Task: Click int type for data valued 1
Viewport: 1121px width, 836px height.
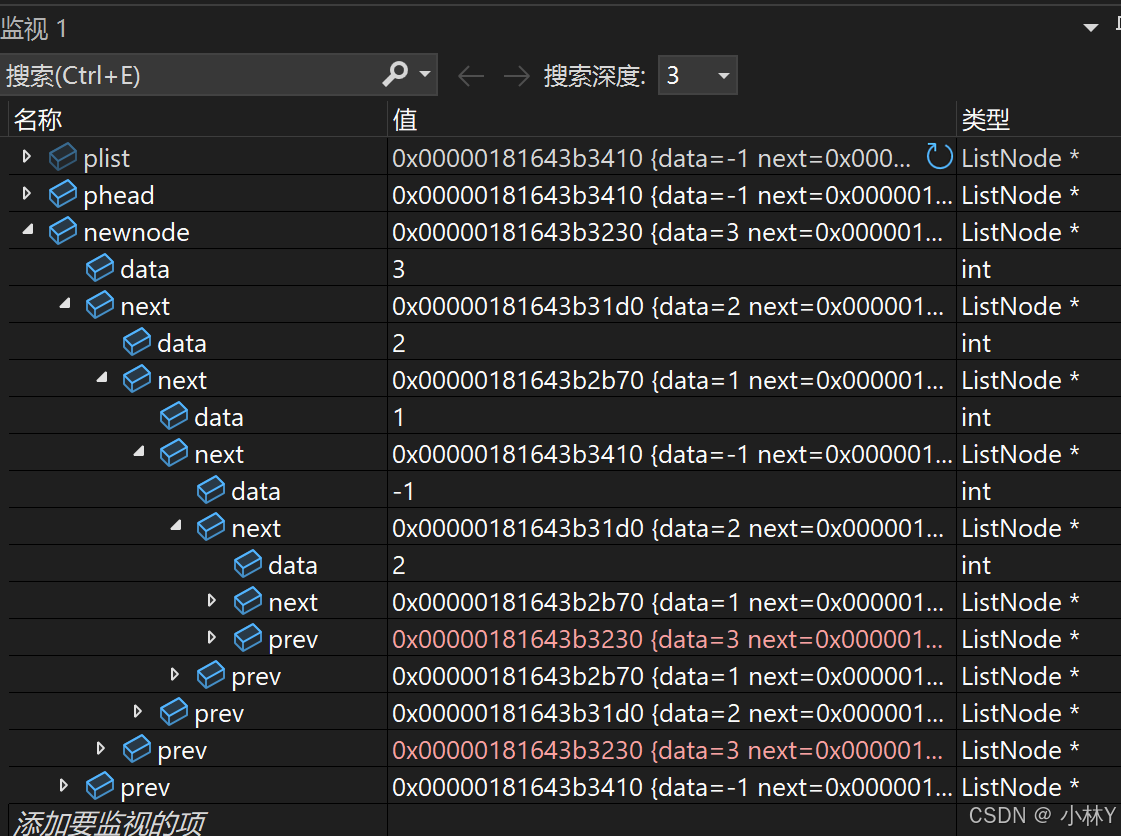Action: 976,417
